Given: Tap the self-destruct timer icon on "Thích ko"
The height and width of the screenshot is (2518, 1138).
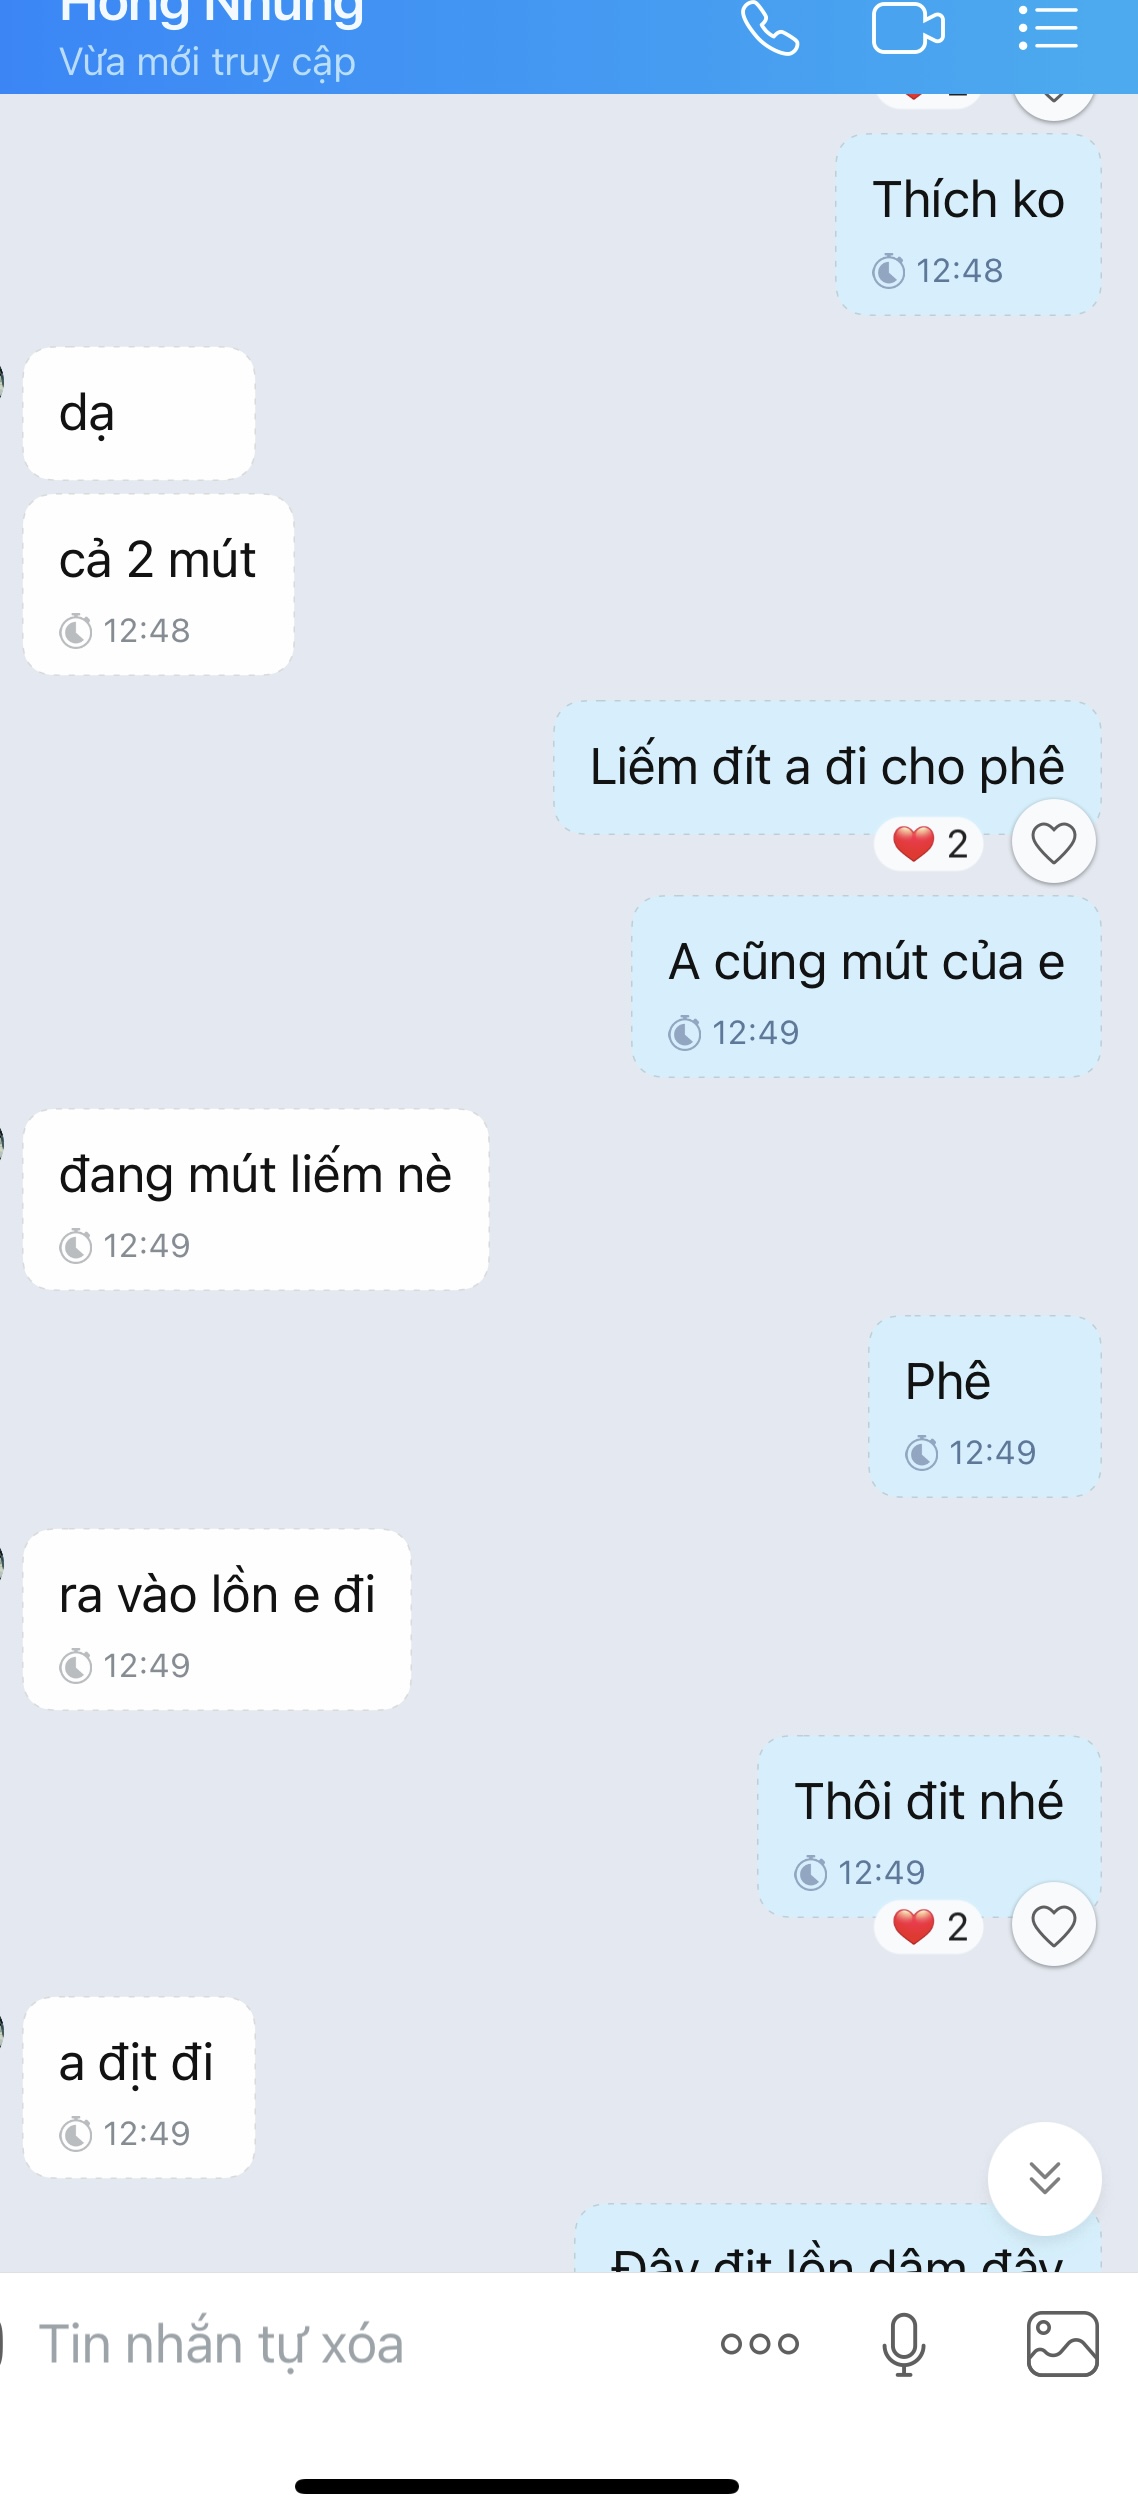Looking at the screenshot, I should (888, 271).
